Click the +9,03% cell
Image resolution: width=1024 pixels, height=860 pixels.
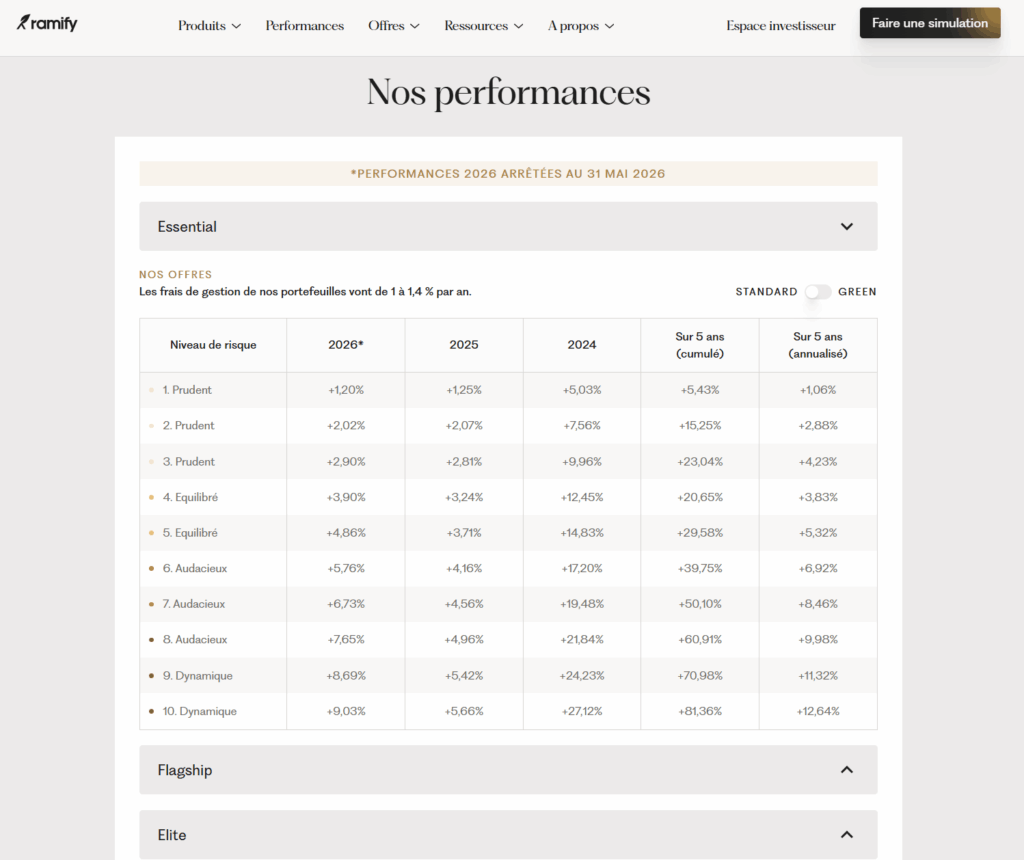coord(345,711)
